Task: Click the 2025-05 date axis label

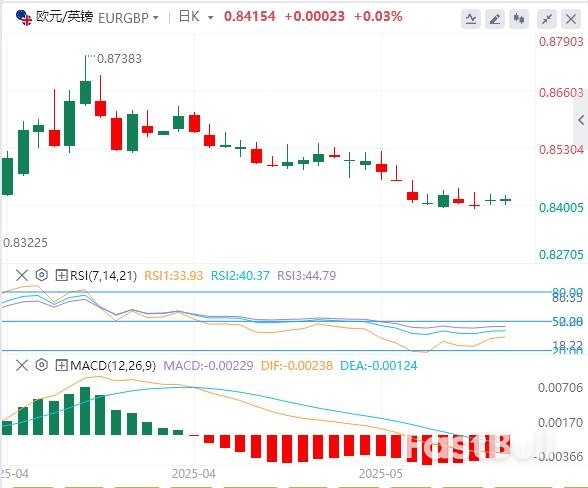Action: pos(381,474)
